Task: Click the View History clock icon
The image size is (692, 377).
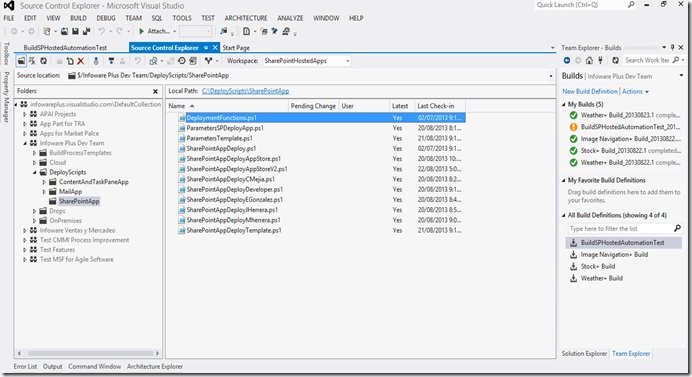Action: [181, 61]
